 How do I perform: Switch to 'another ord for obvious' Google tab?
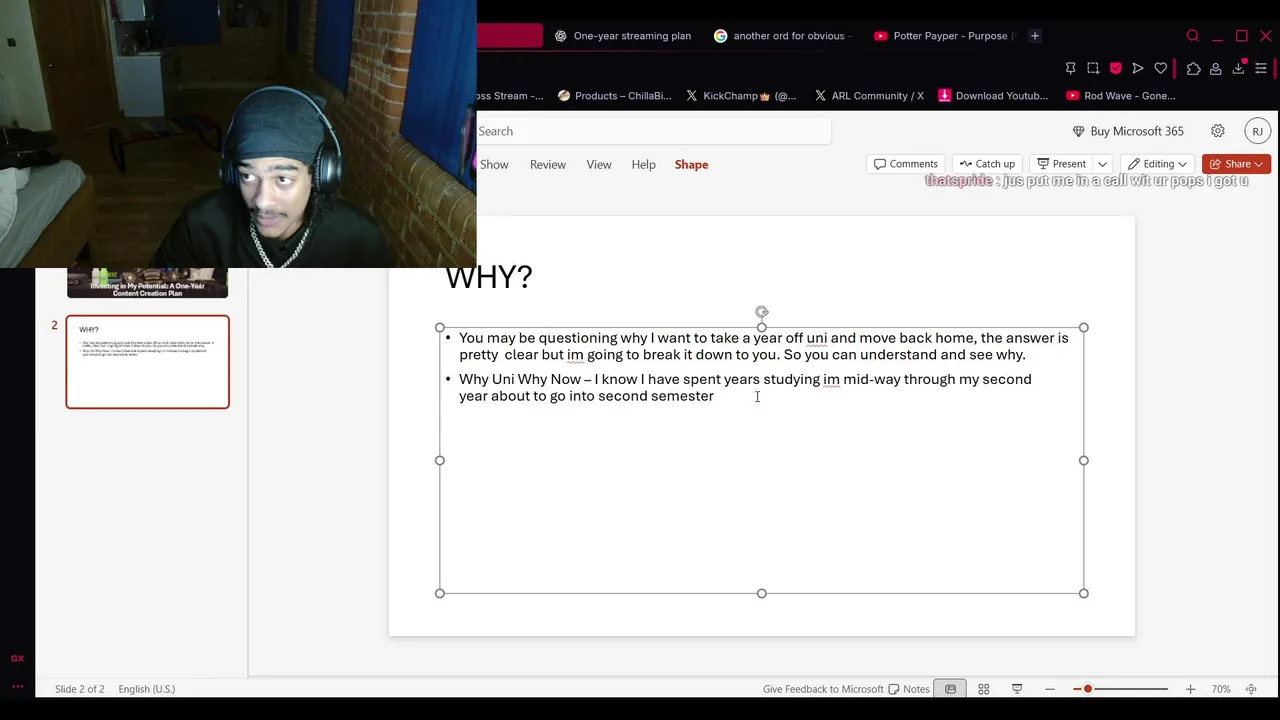783,36
